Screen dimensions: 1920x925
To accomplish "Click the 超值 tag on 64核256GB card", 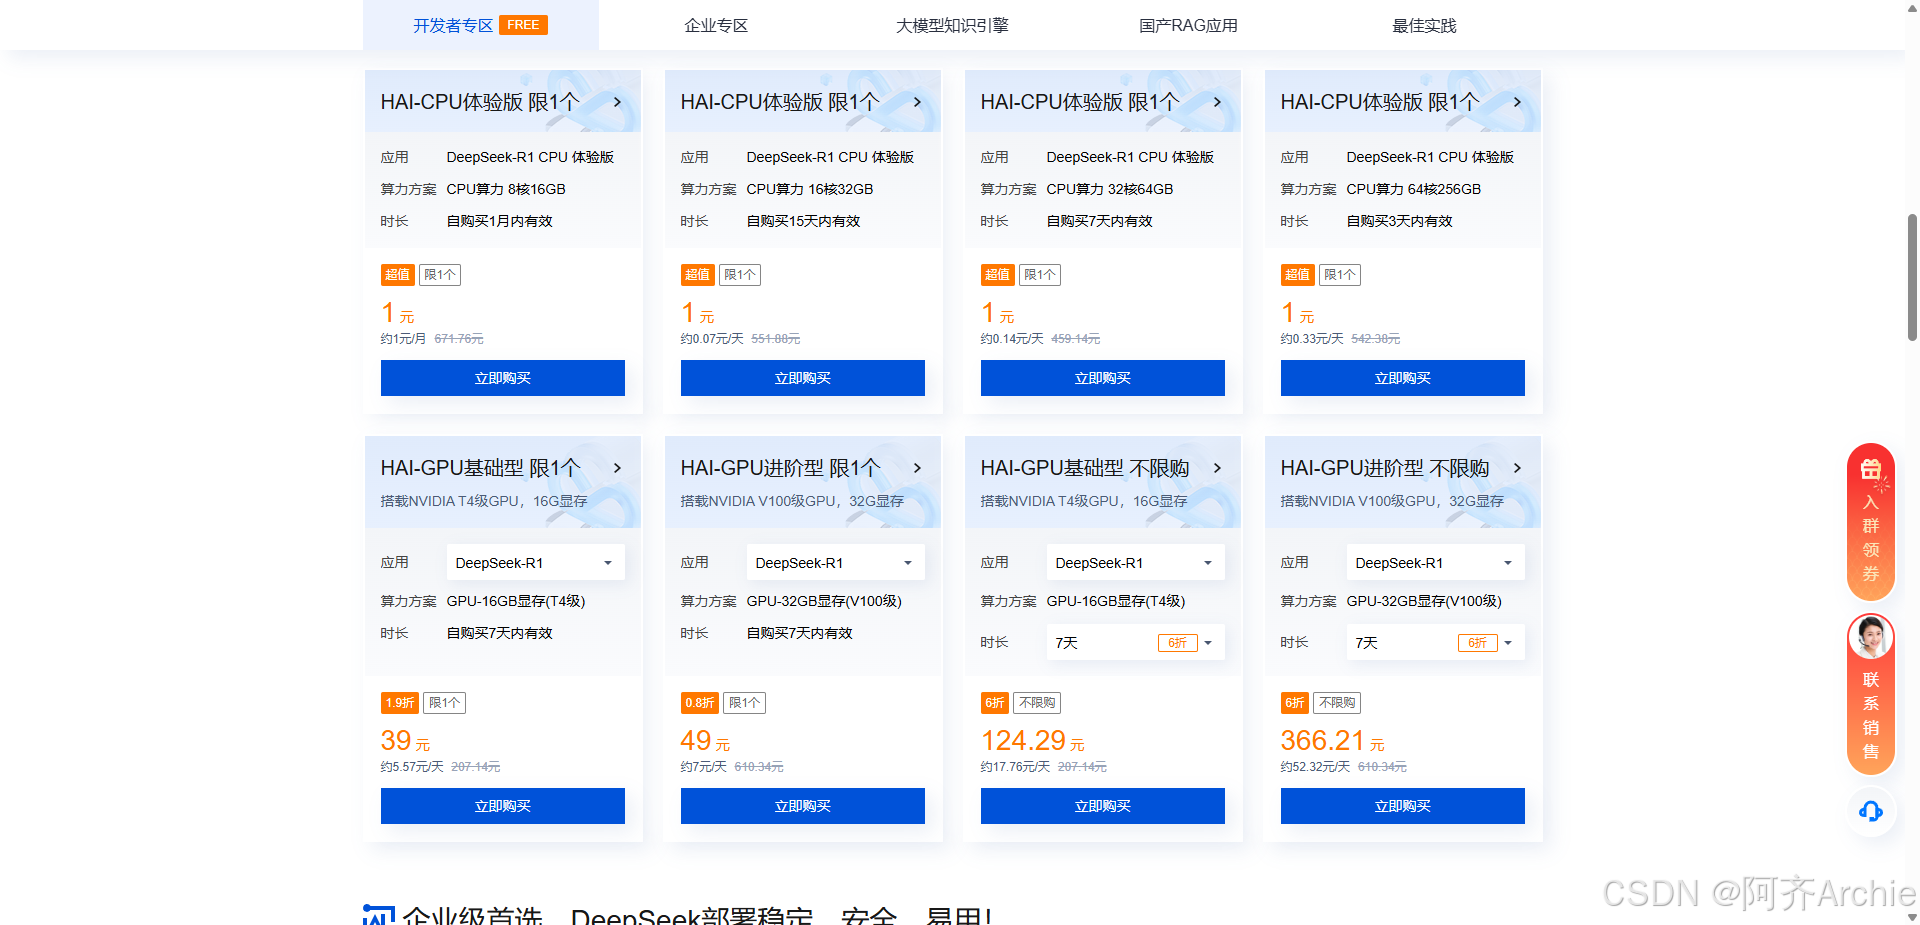I will [1297, 275].
